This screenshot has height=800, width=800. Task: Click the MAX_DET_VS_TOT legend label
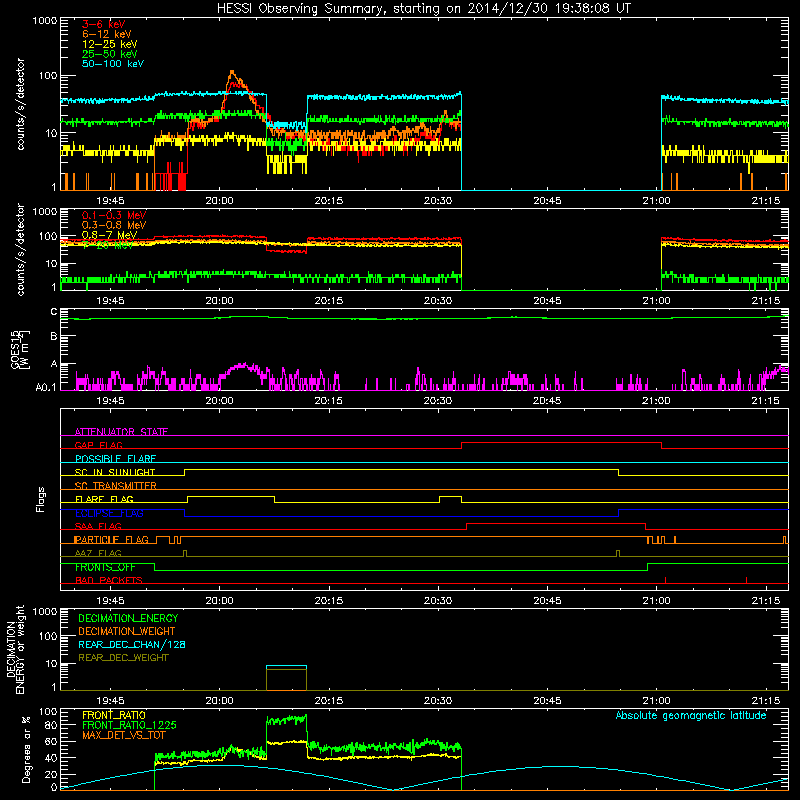tap(124, 735)
